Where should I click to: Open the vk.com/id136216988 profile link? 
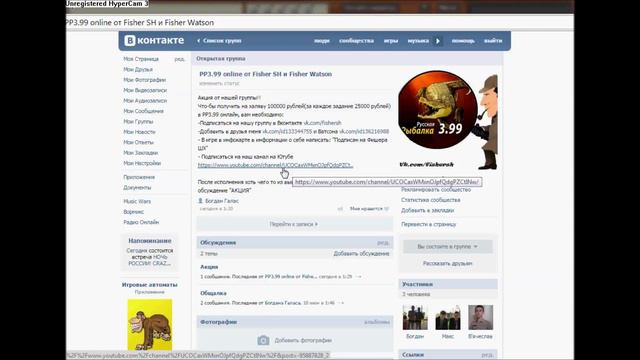pyautogui.click(x=364, y=131)
